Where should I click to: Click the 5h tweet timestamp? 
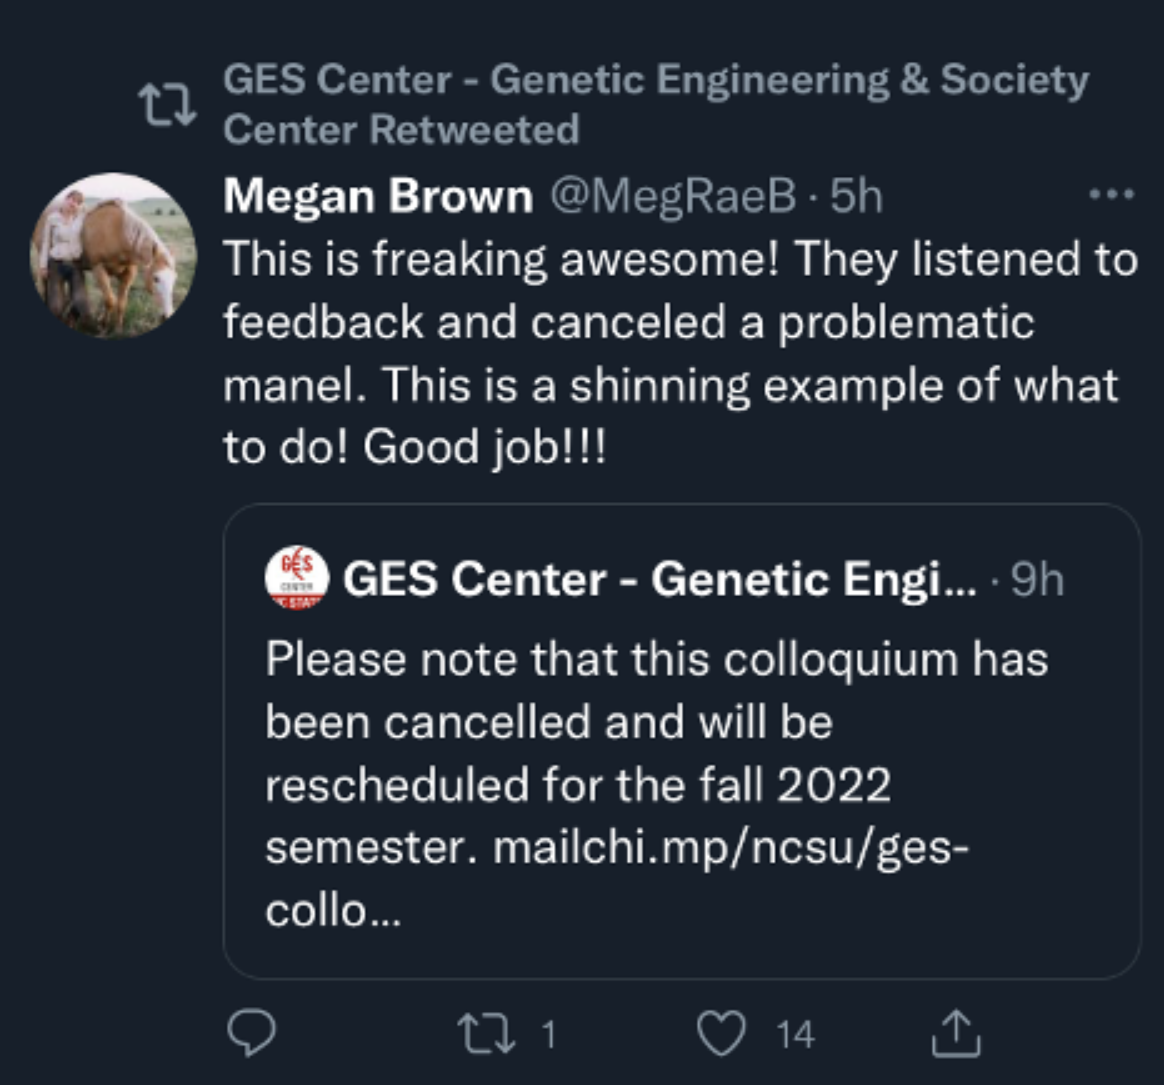pyautogui.click(x=857, y=197)
